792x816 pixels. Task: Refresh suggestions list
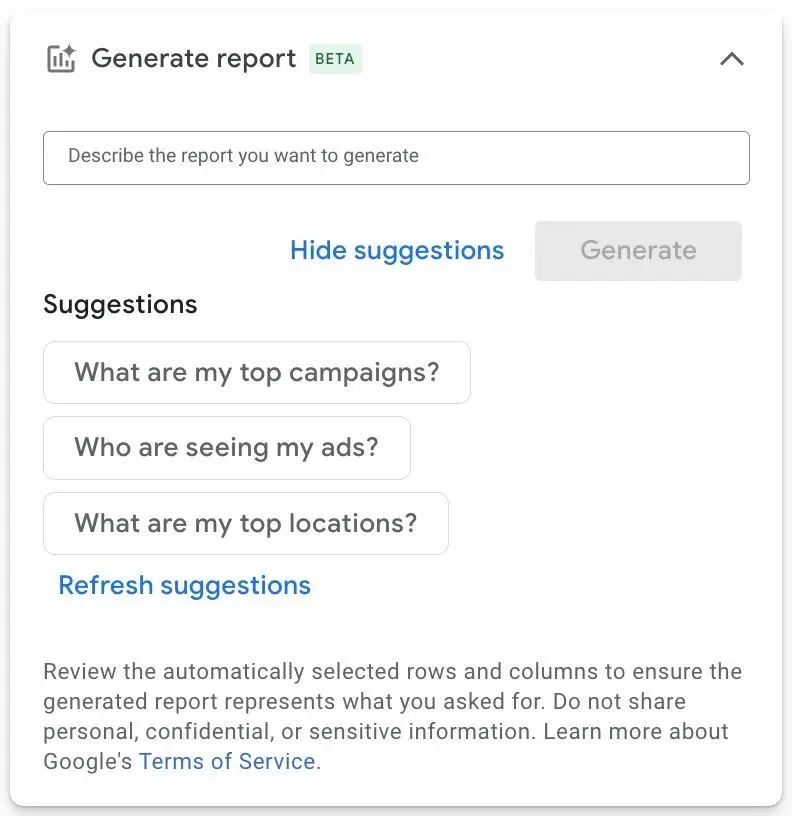coord(185,585)
